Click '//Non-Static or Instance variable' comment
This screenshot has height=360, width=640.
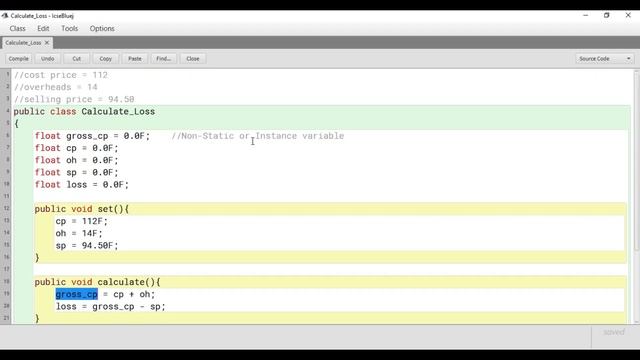[x=258, y=136]
